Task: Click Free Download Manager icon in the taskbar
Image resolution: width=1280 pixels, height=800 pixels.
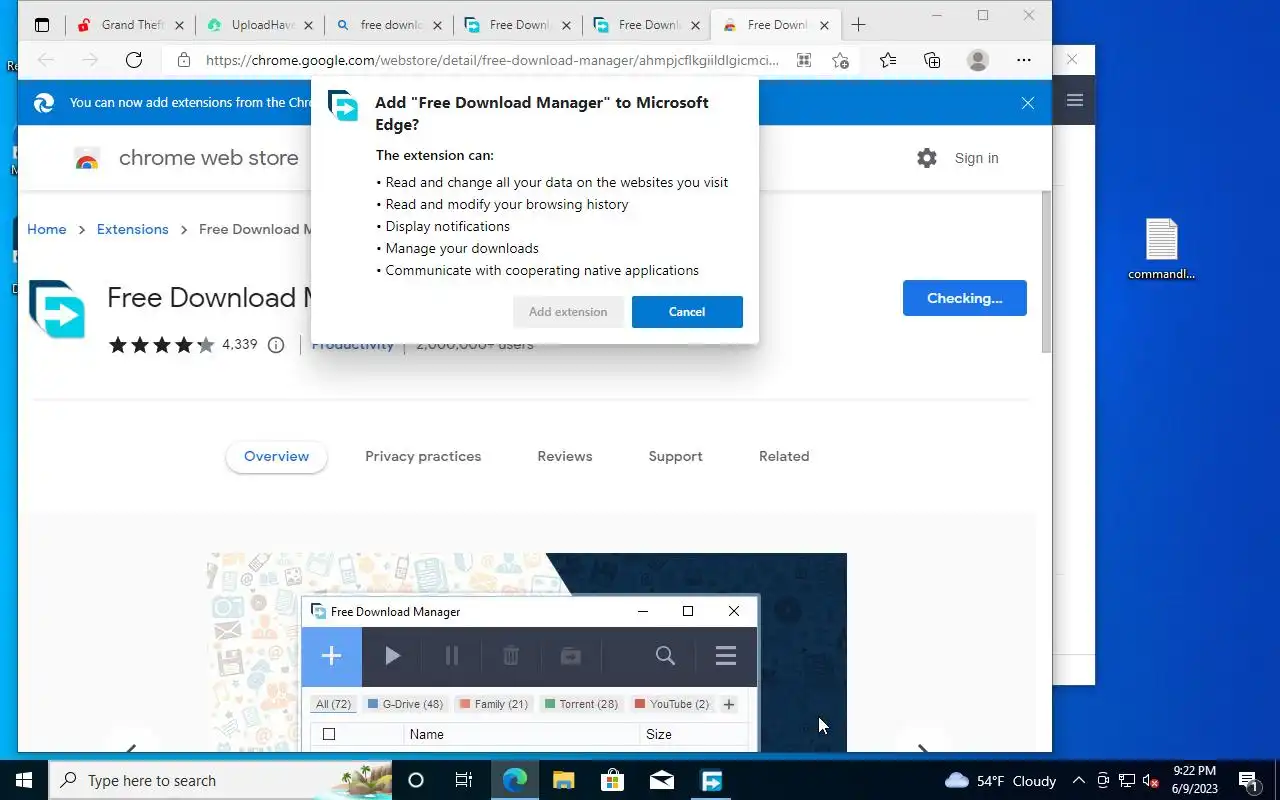Action: [711, 780]
